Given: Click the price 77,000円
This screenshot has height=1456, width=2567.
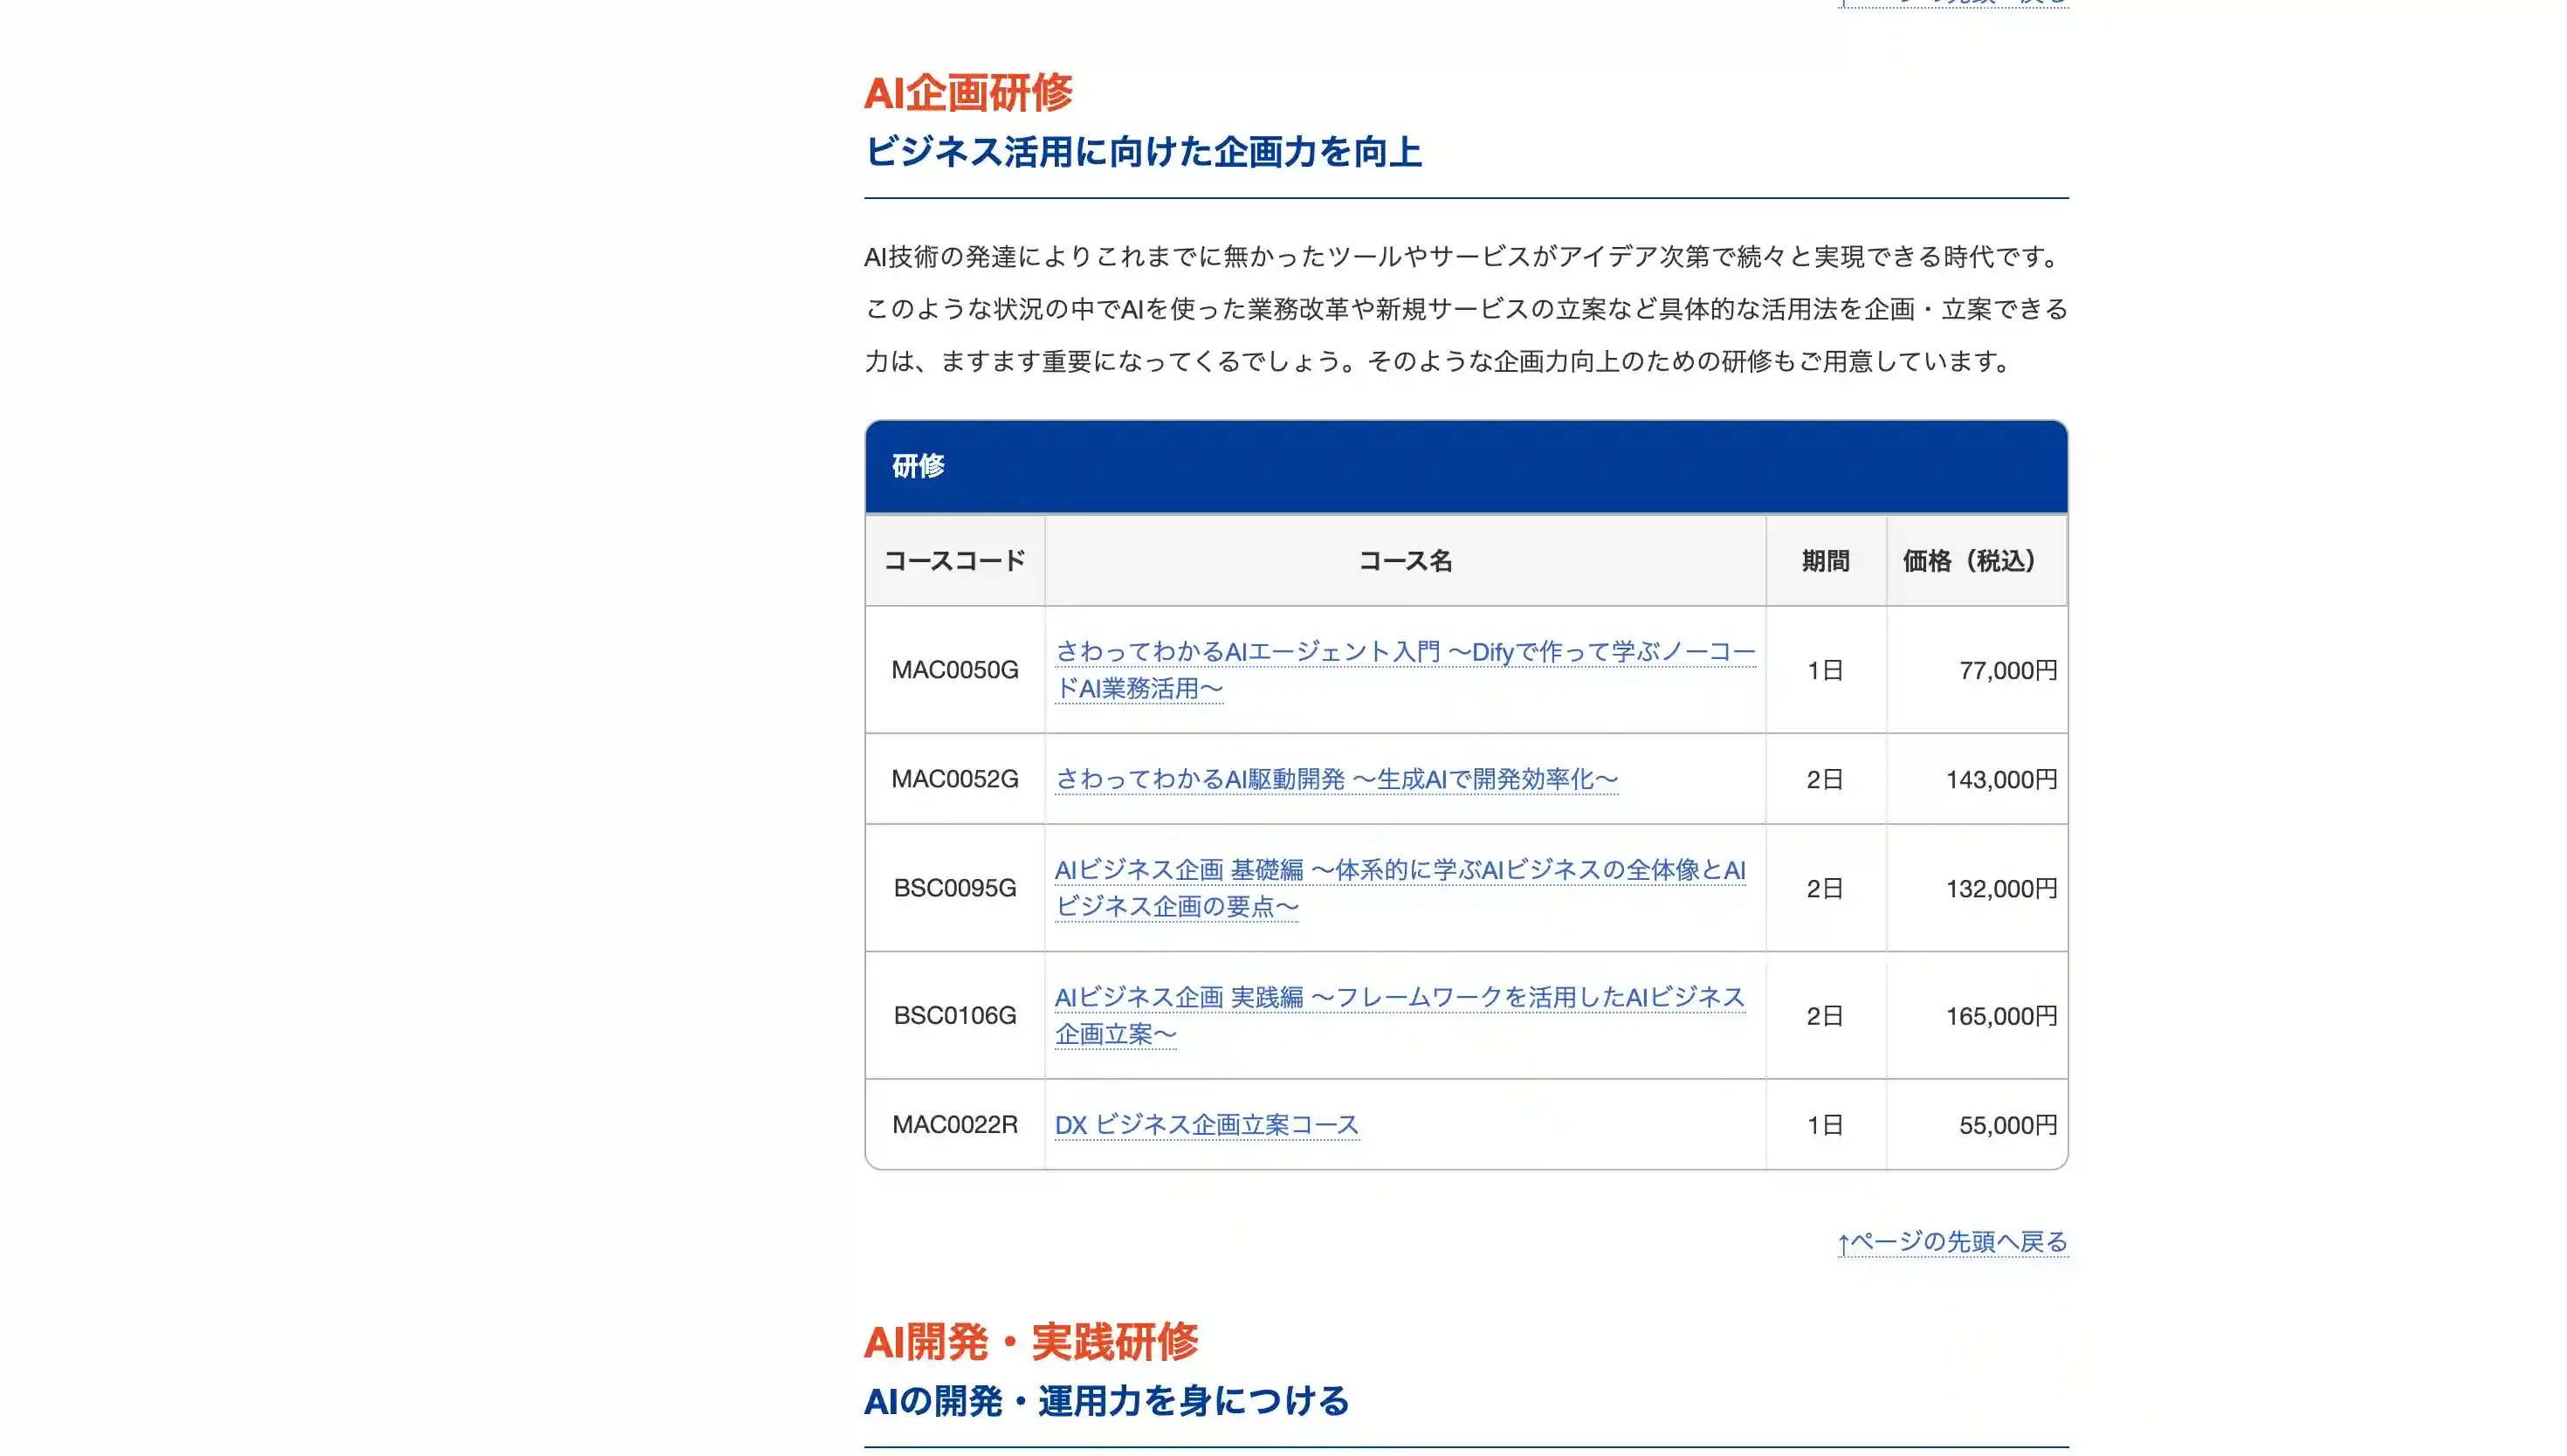Looking at the screenshot, I should point(2007,670).
